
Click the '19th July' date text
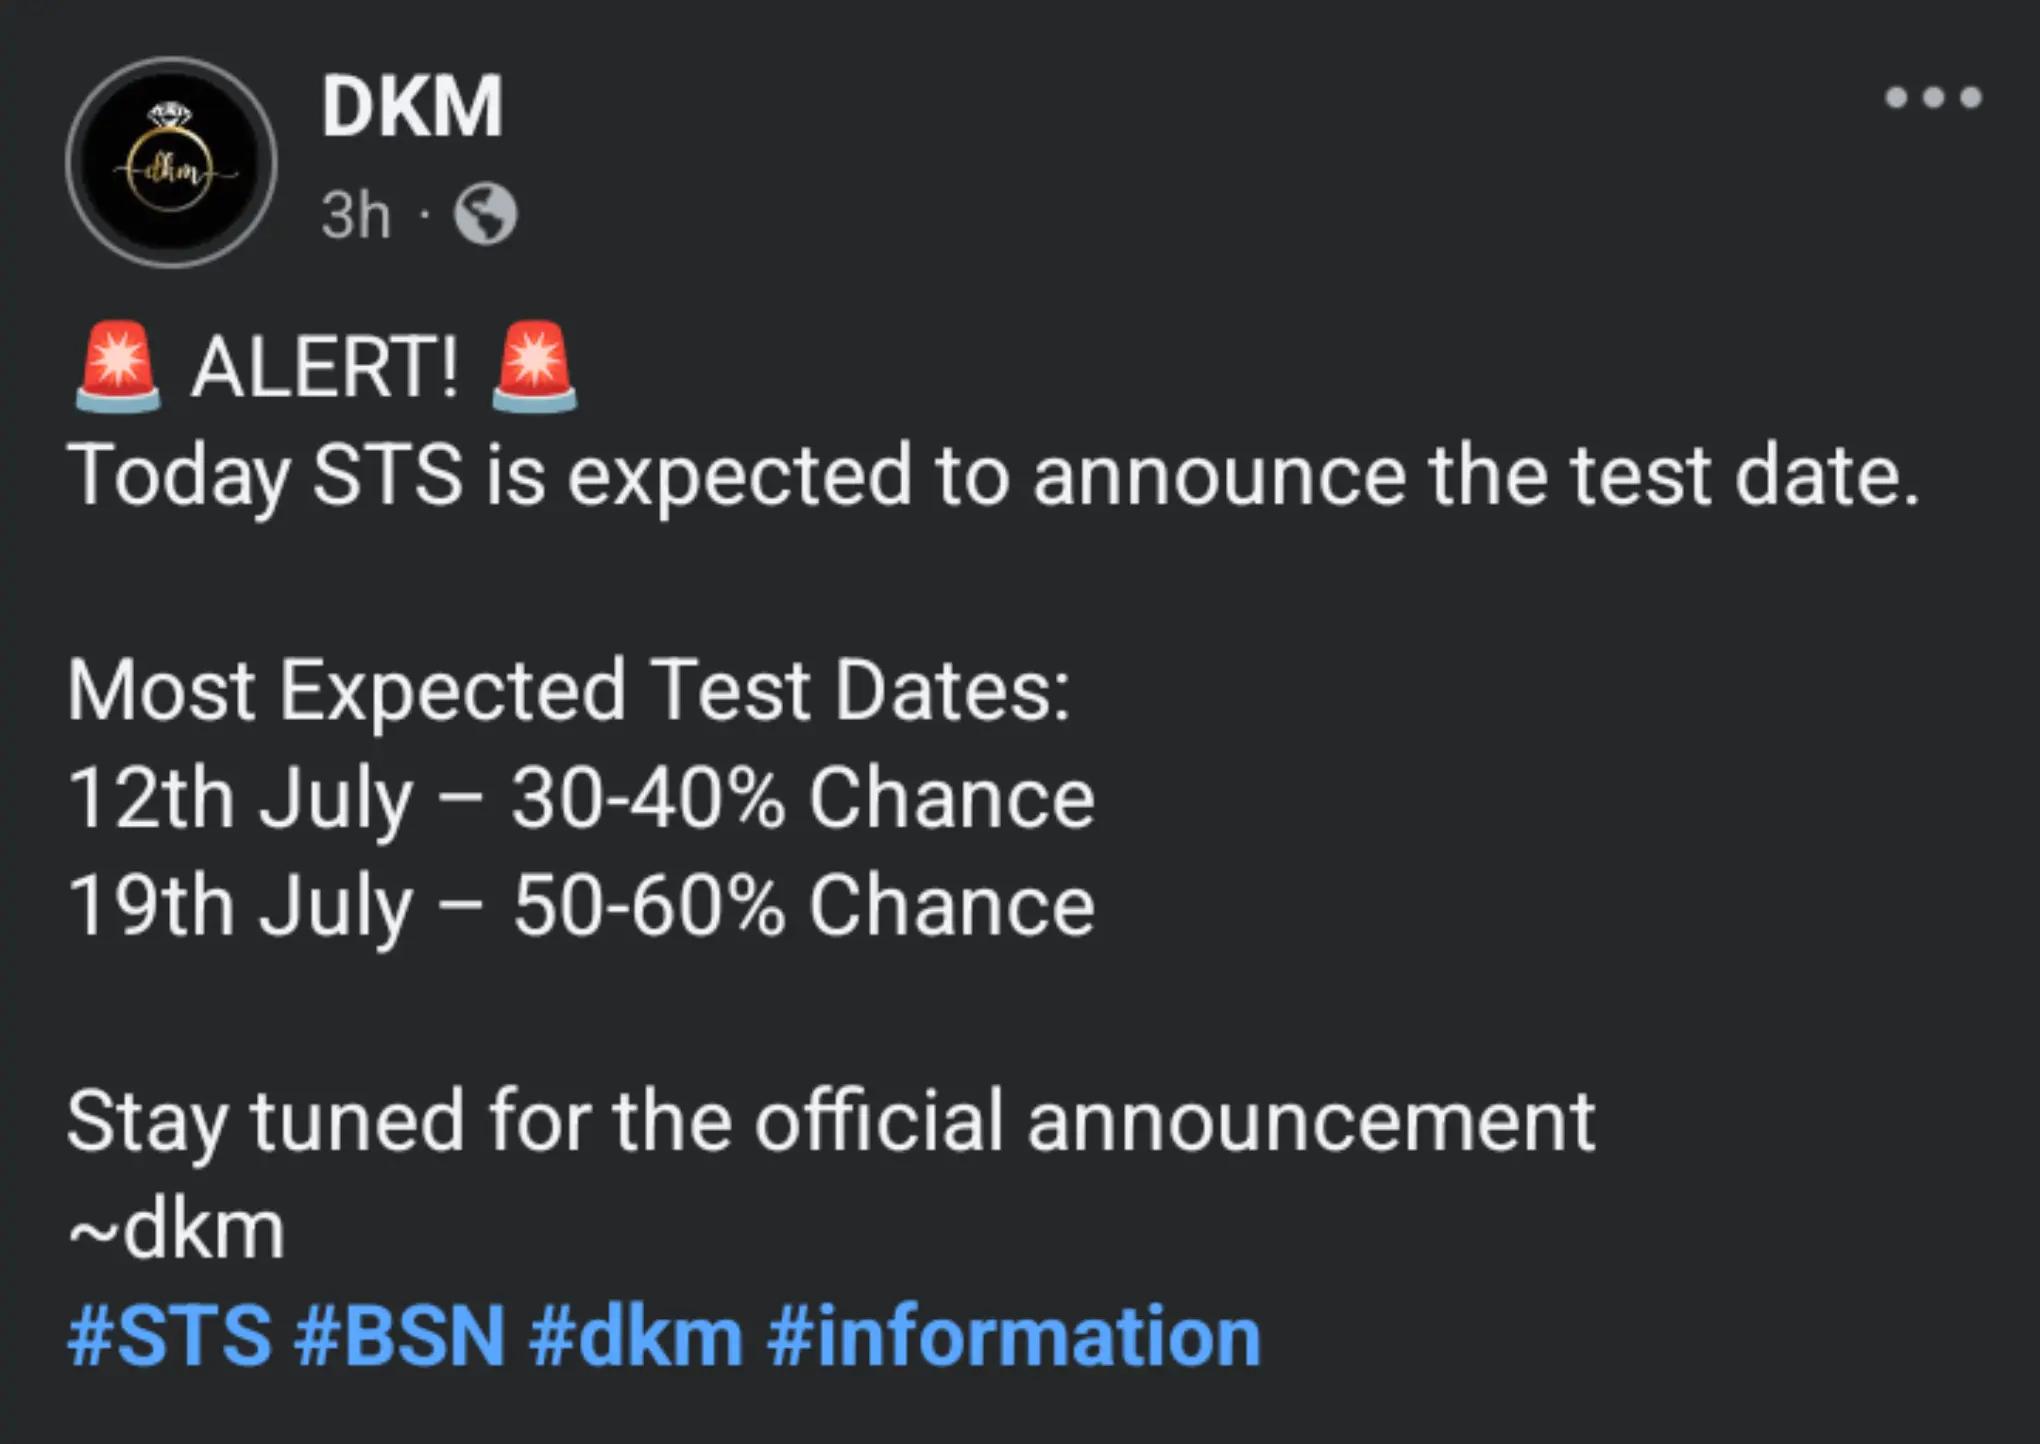coord(240,907)
